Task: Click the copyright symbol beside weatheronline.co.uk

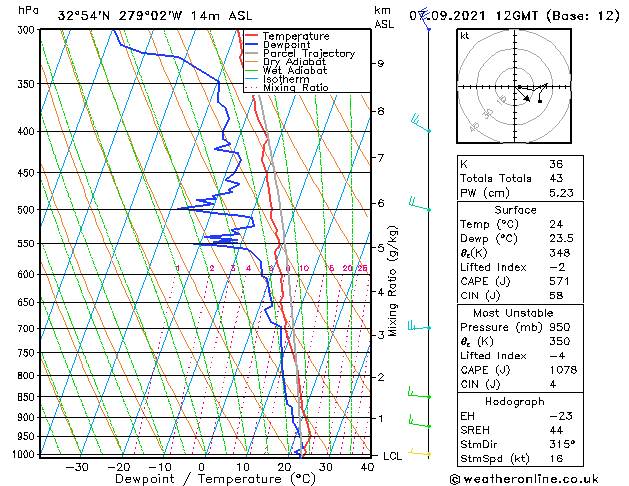Action: click(457, 477)
